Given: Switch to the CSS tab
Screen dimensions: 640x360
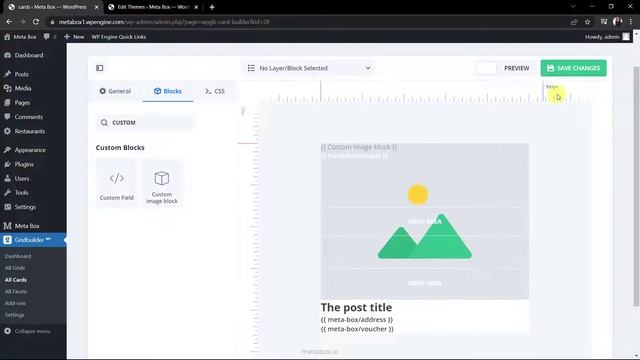Looking at the screenshot, I should [x=215, y=91].
